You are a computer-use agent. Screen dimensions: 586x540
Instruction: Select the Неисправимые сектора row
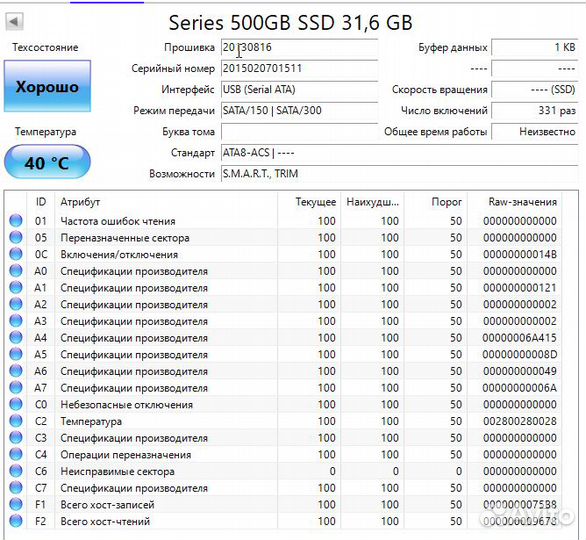pyautogui.click(x=283, y=471)
